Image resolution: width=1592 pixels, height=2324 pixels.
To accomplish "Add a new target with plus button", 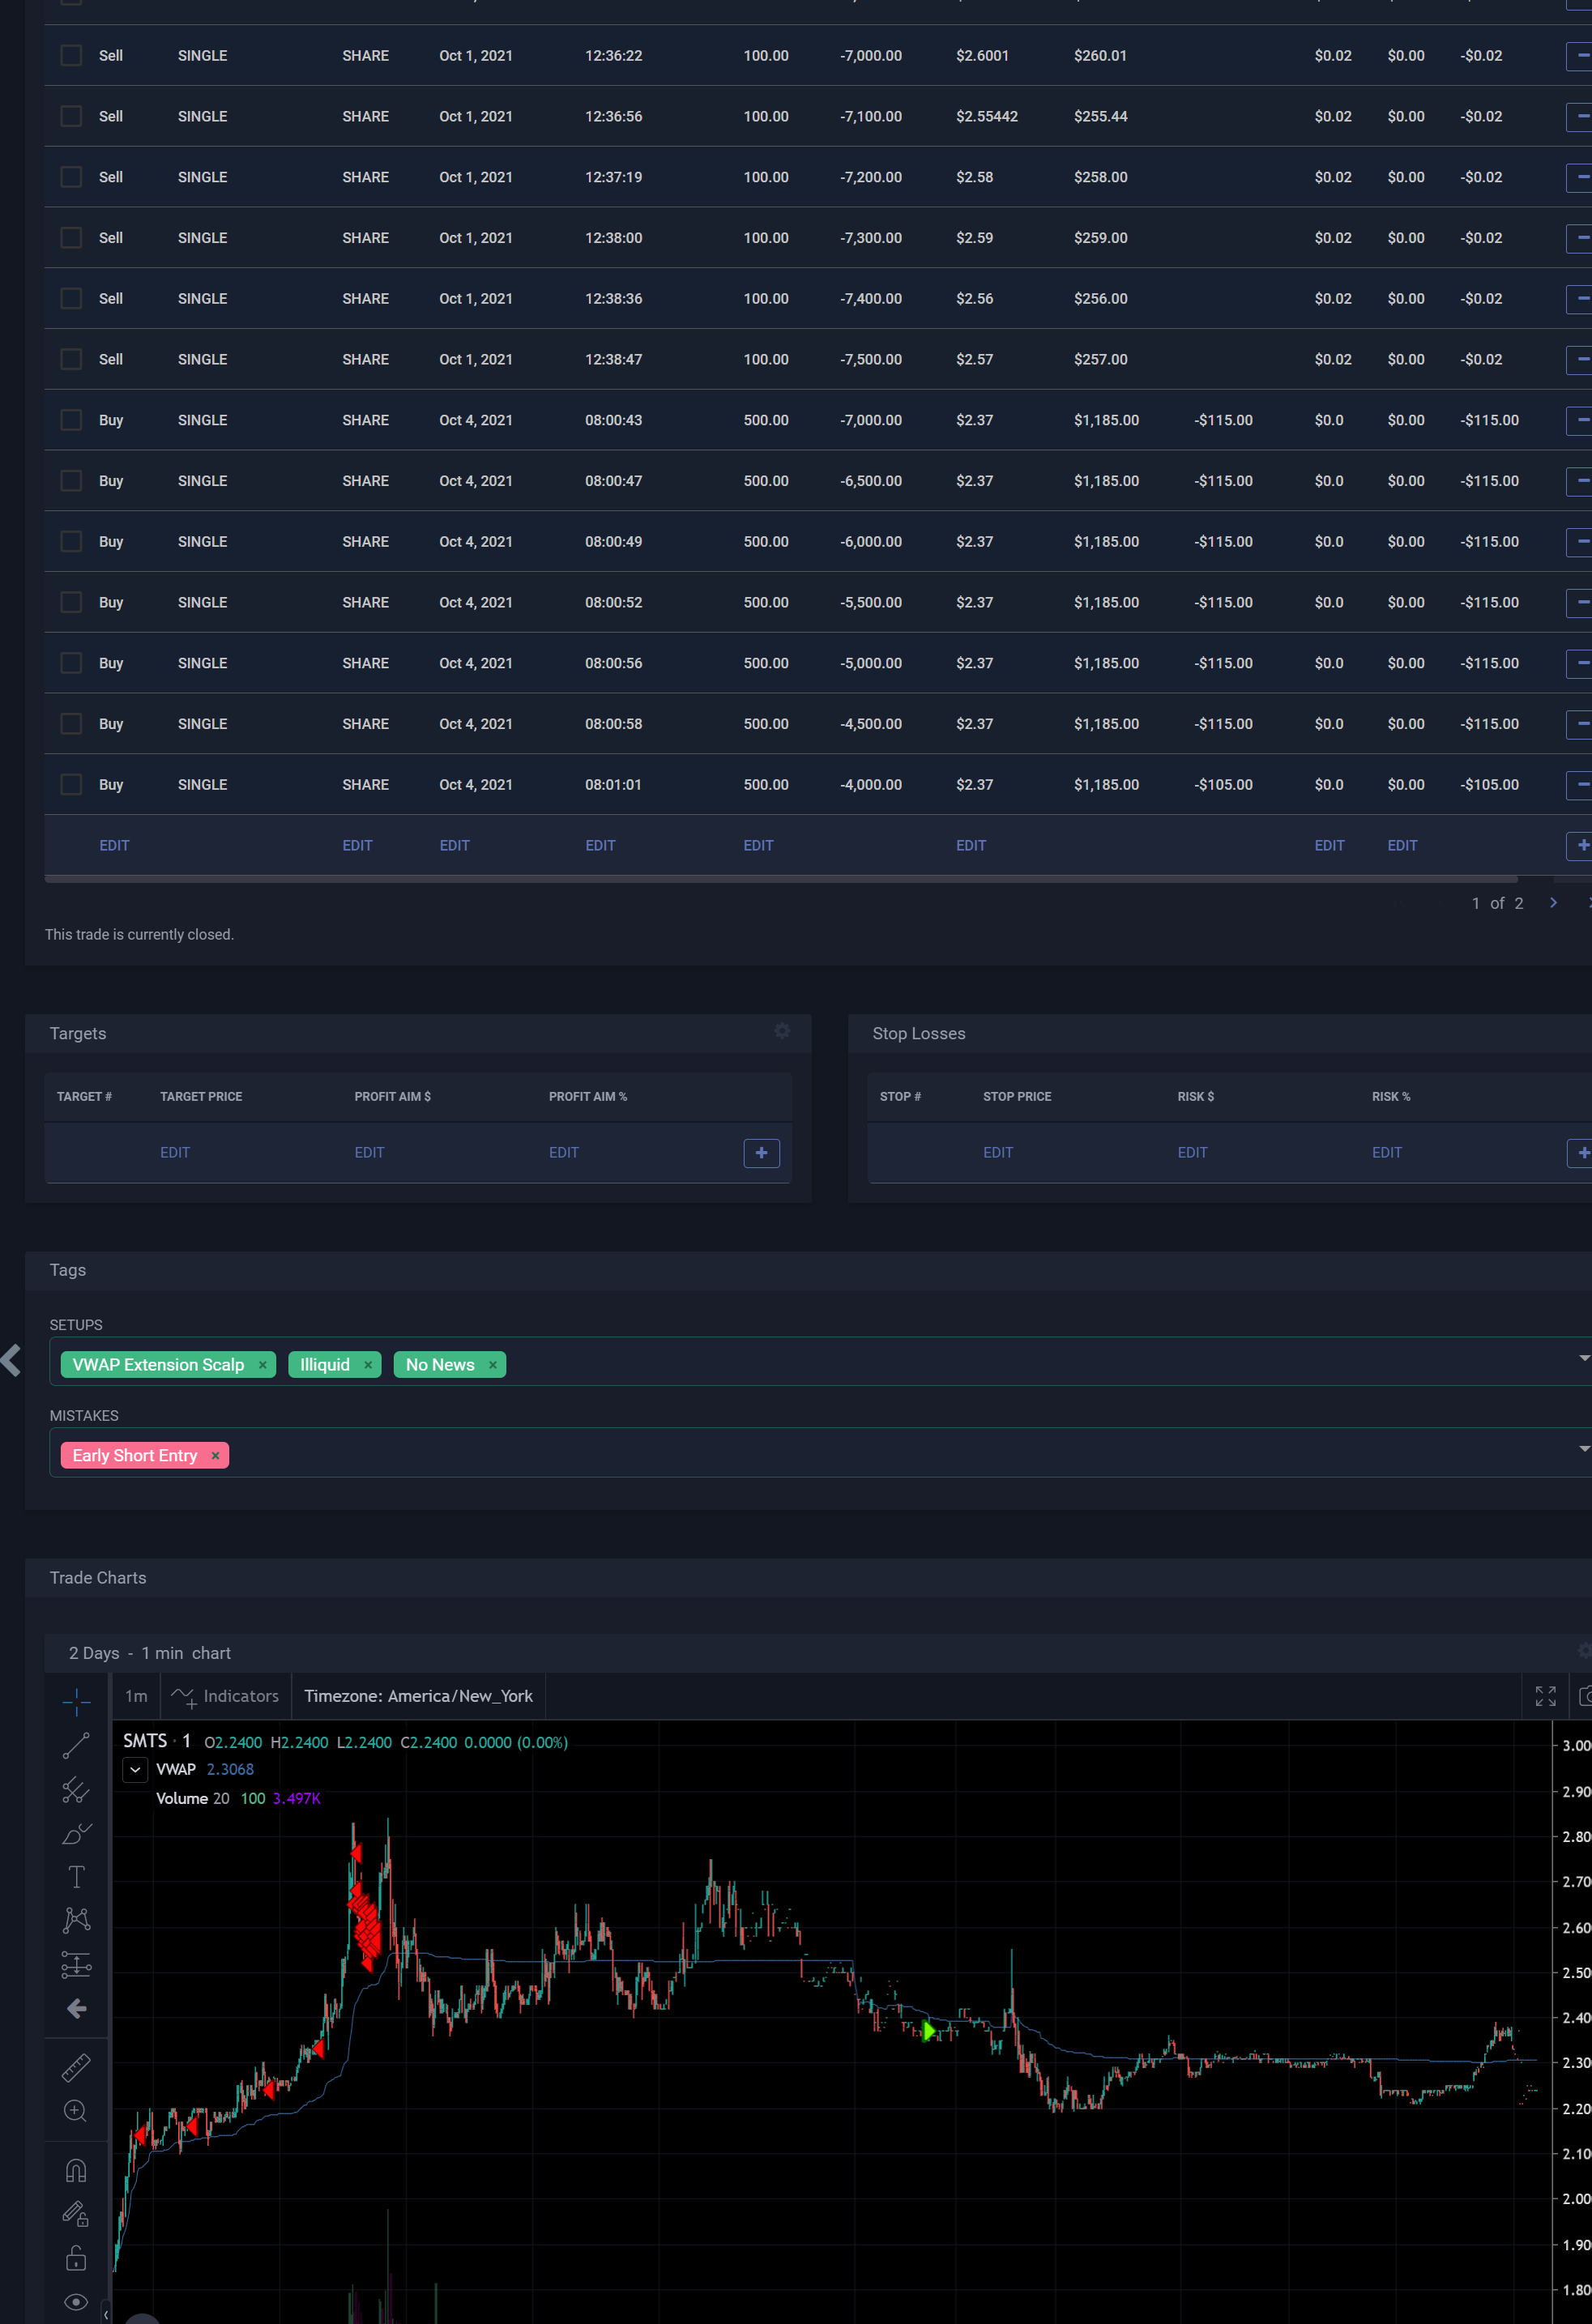I will pos(761,1153).
